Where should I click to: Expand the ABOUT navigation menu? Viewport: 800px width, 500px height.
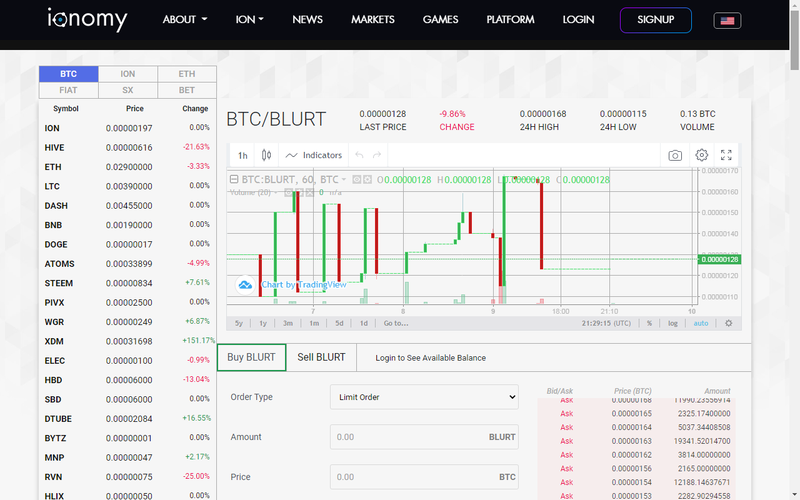pos(185,20)
